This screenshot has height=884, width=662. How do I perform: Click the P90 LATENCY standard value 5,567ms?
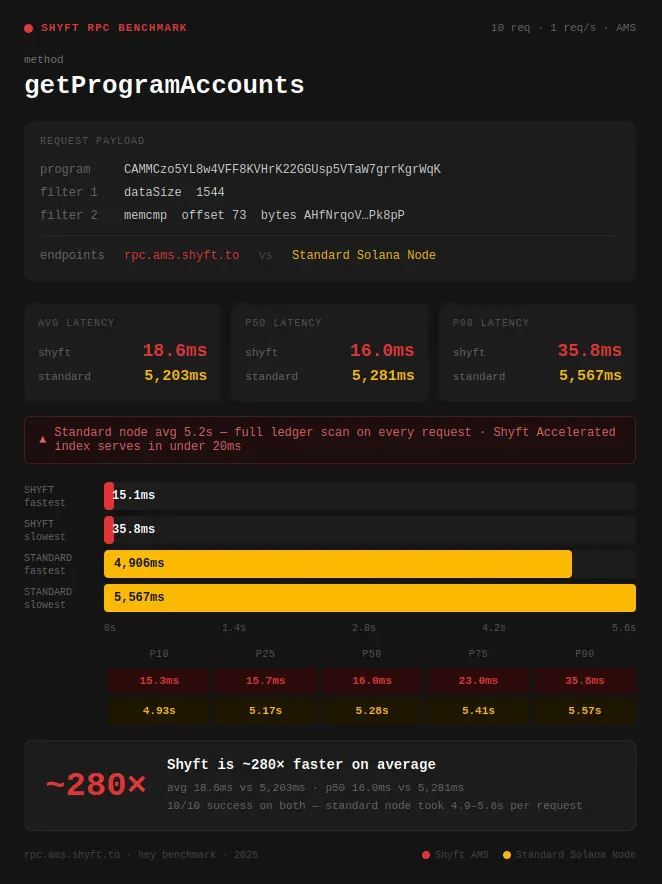coord(590,375)
